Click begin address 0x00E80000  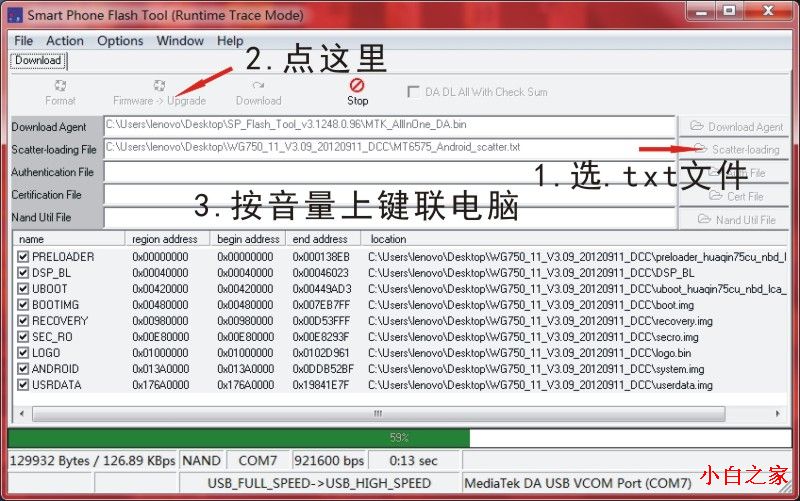pos(245,337)
